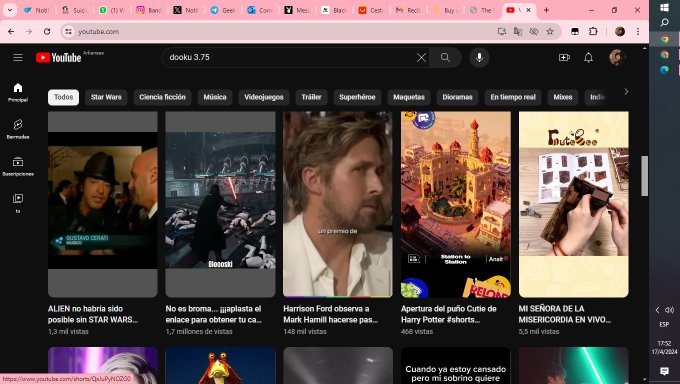680x384 pixels.
Task: Click the page vertical scrollbar thumb
Action: click(x=644, y=176)
